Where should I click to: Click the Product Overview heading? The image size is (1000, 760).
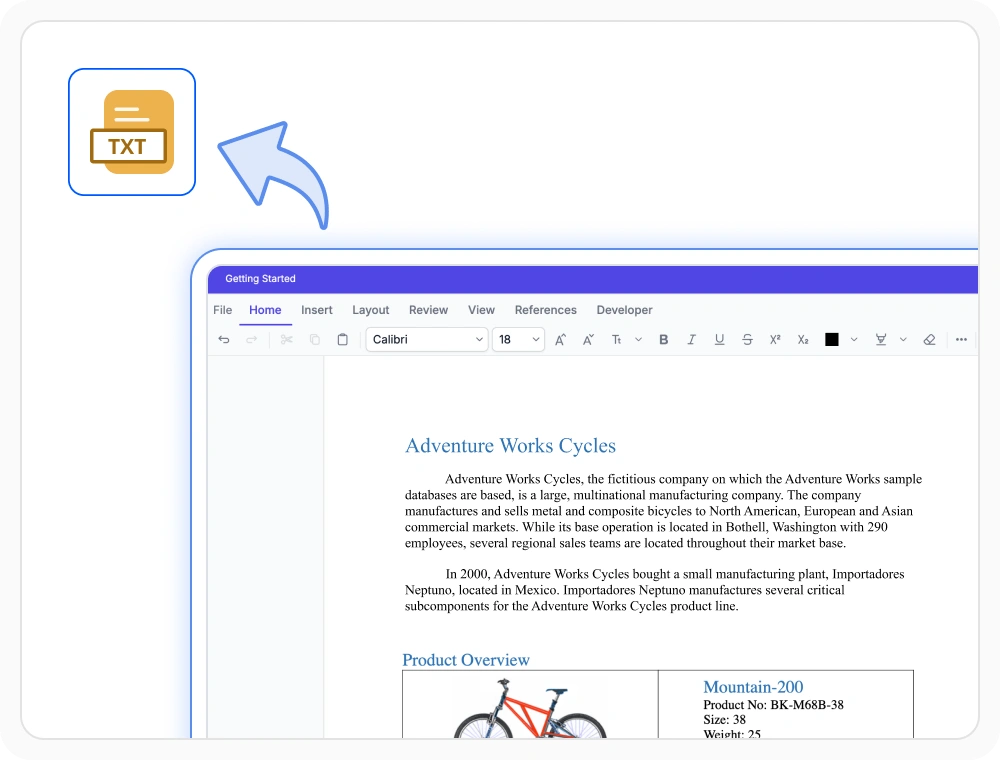[466, 660]
